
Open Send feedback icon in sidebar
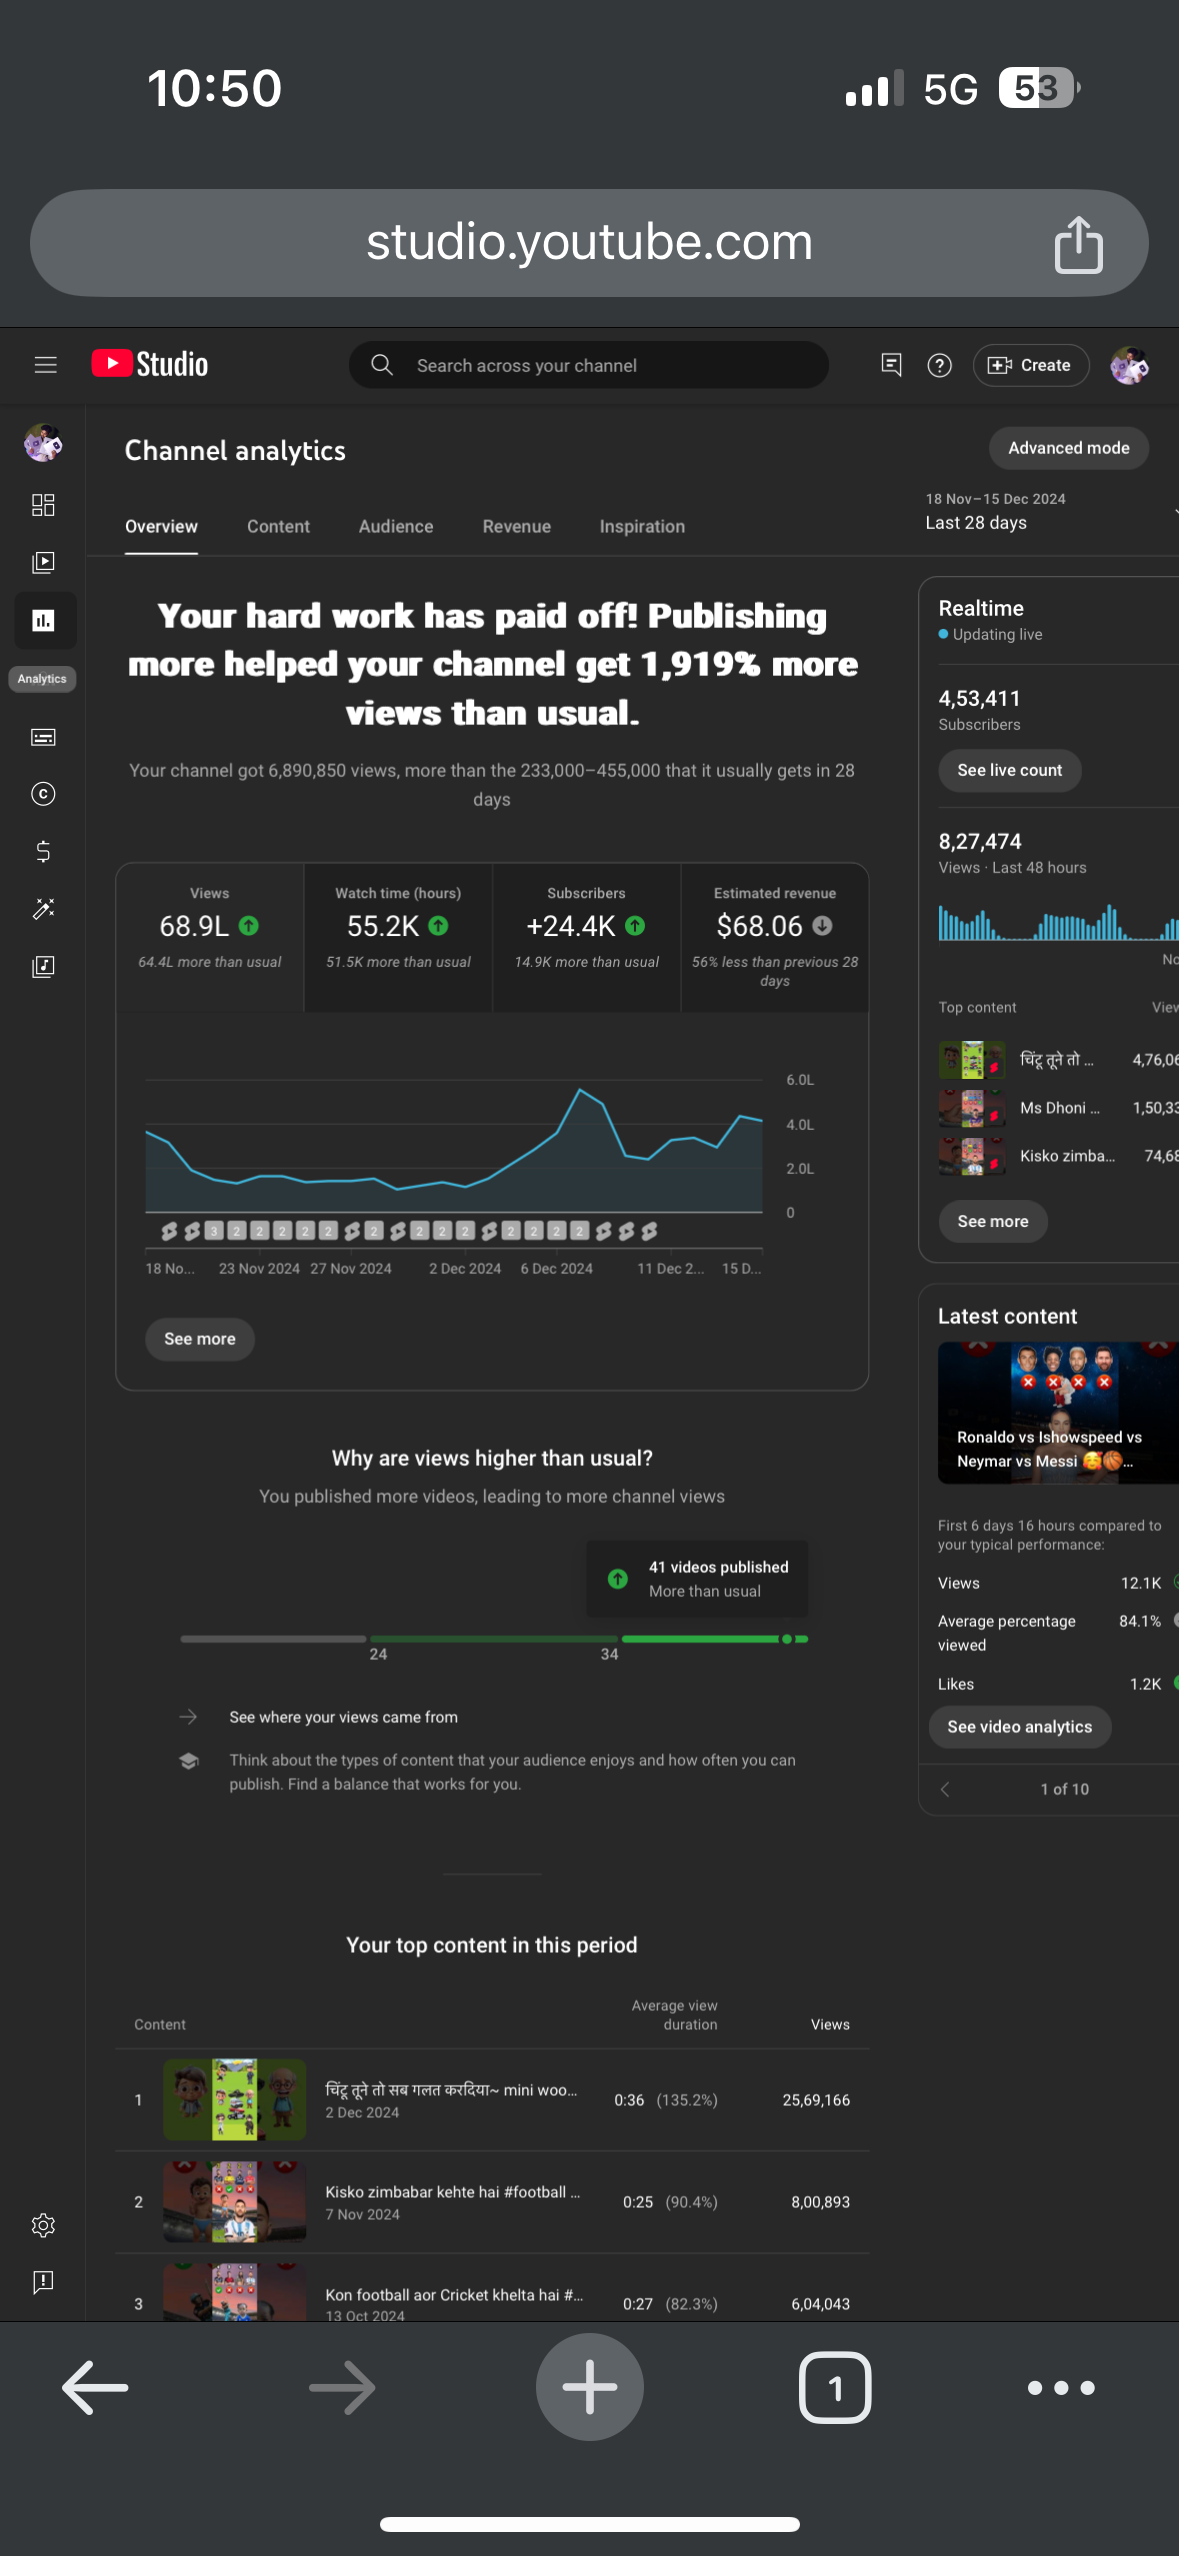coord(43,2282)
